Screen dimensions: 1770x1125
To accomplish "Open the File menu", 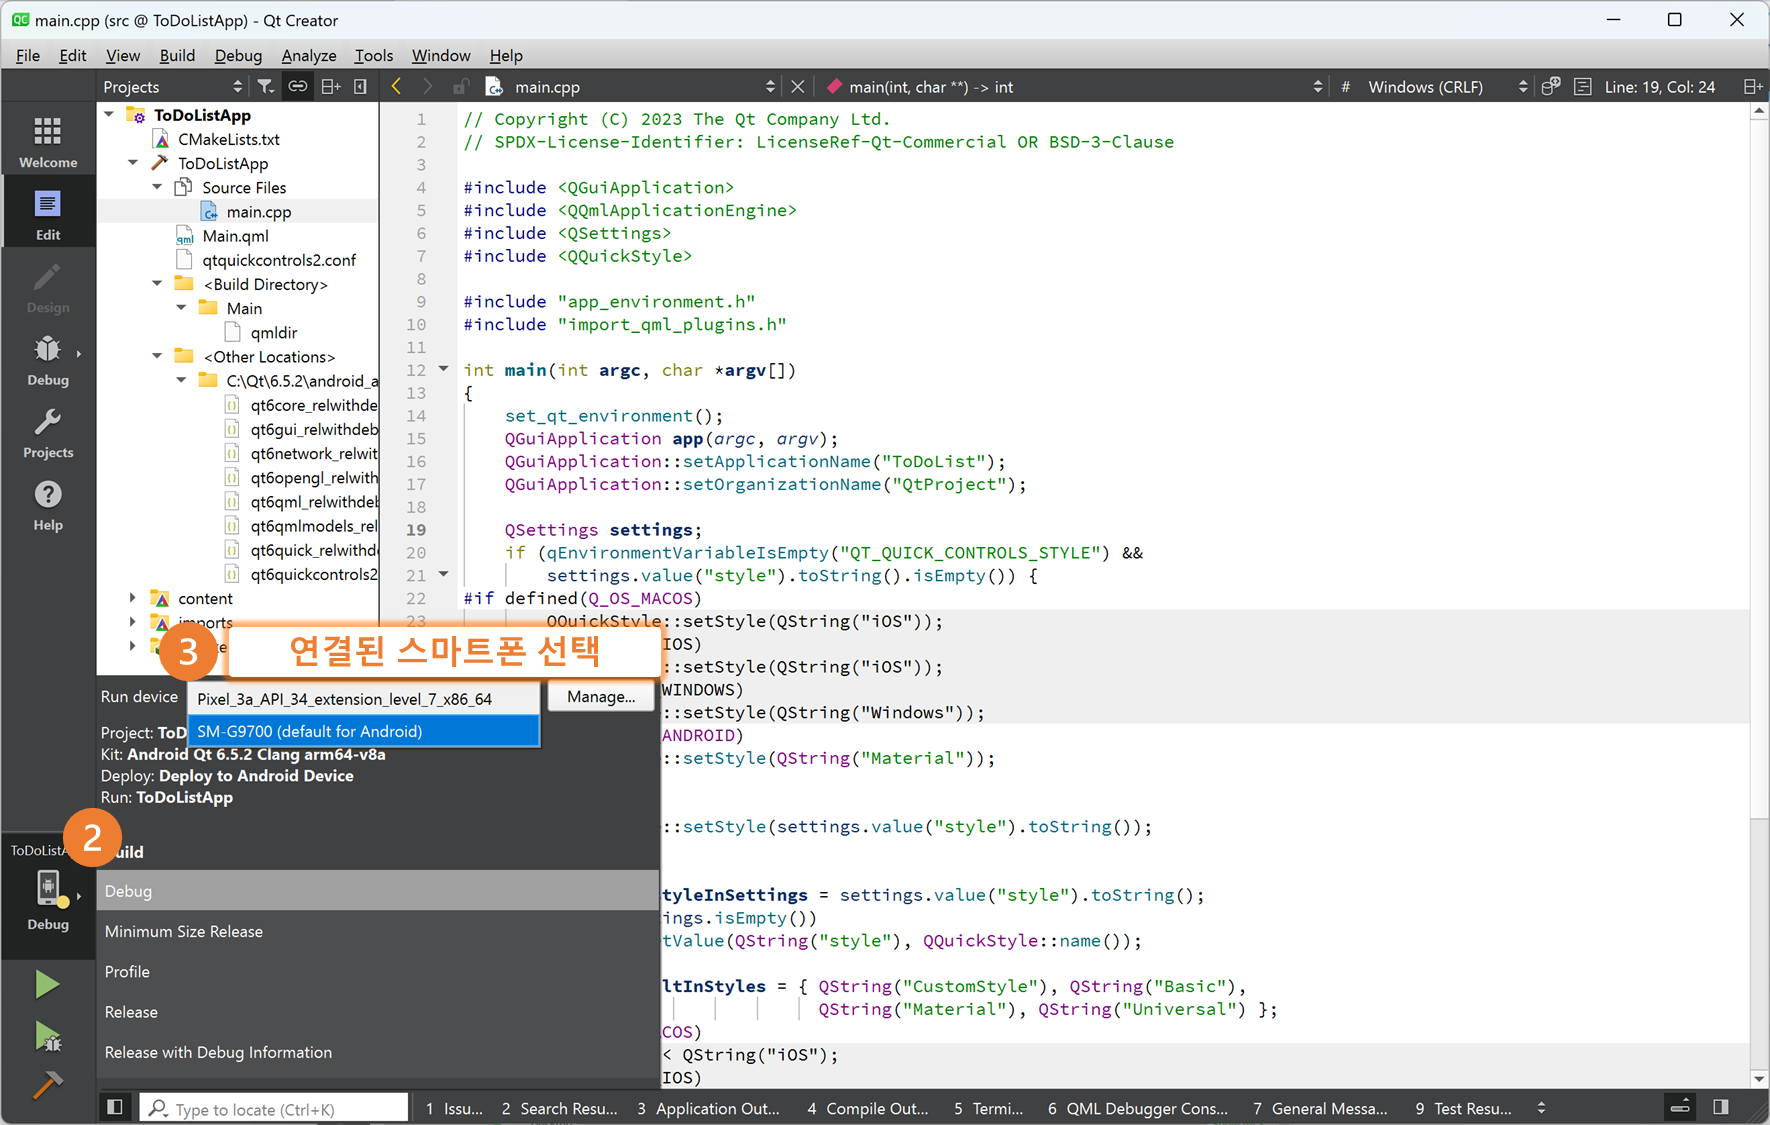I will click(28, 55).
